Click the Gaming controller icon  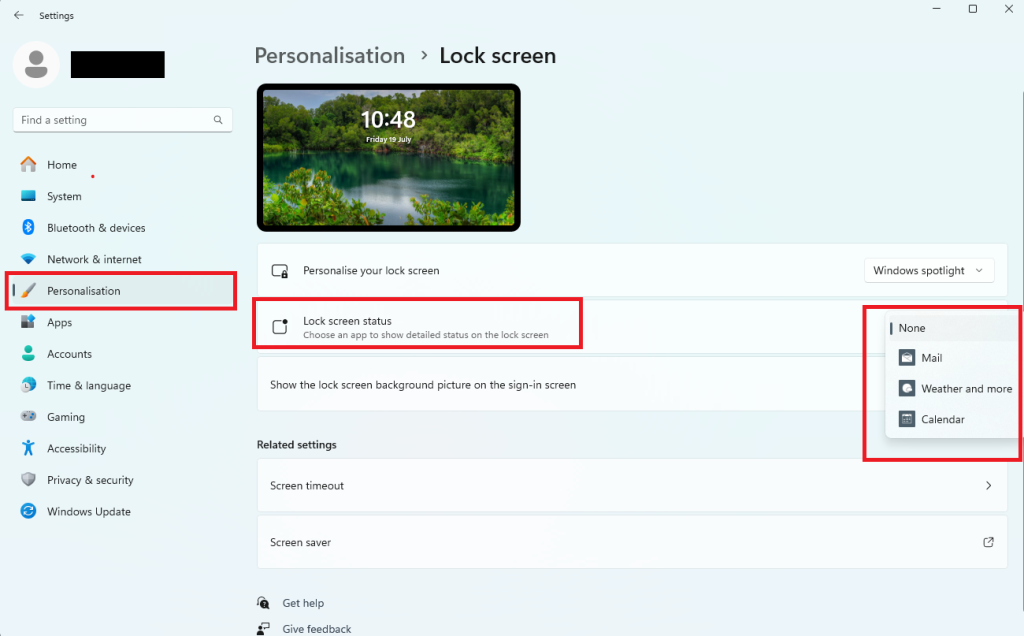[x=28, y=416]
